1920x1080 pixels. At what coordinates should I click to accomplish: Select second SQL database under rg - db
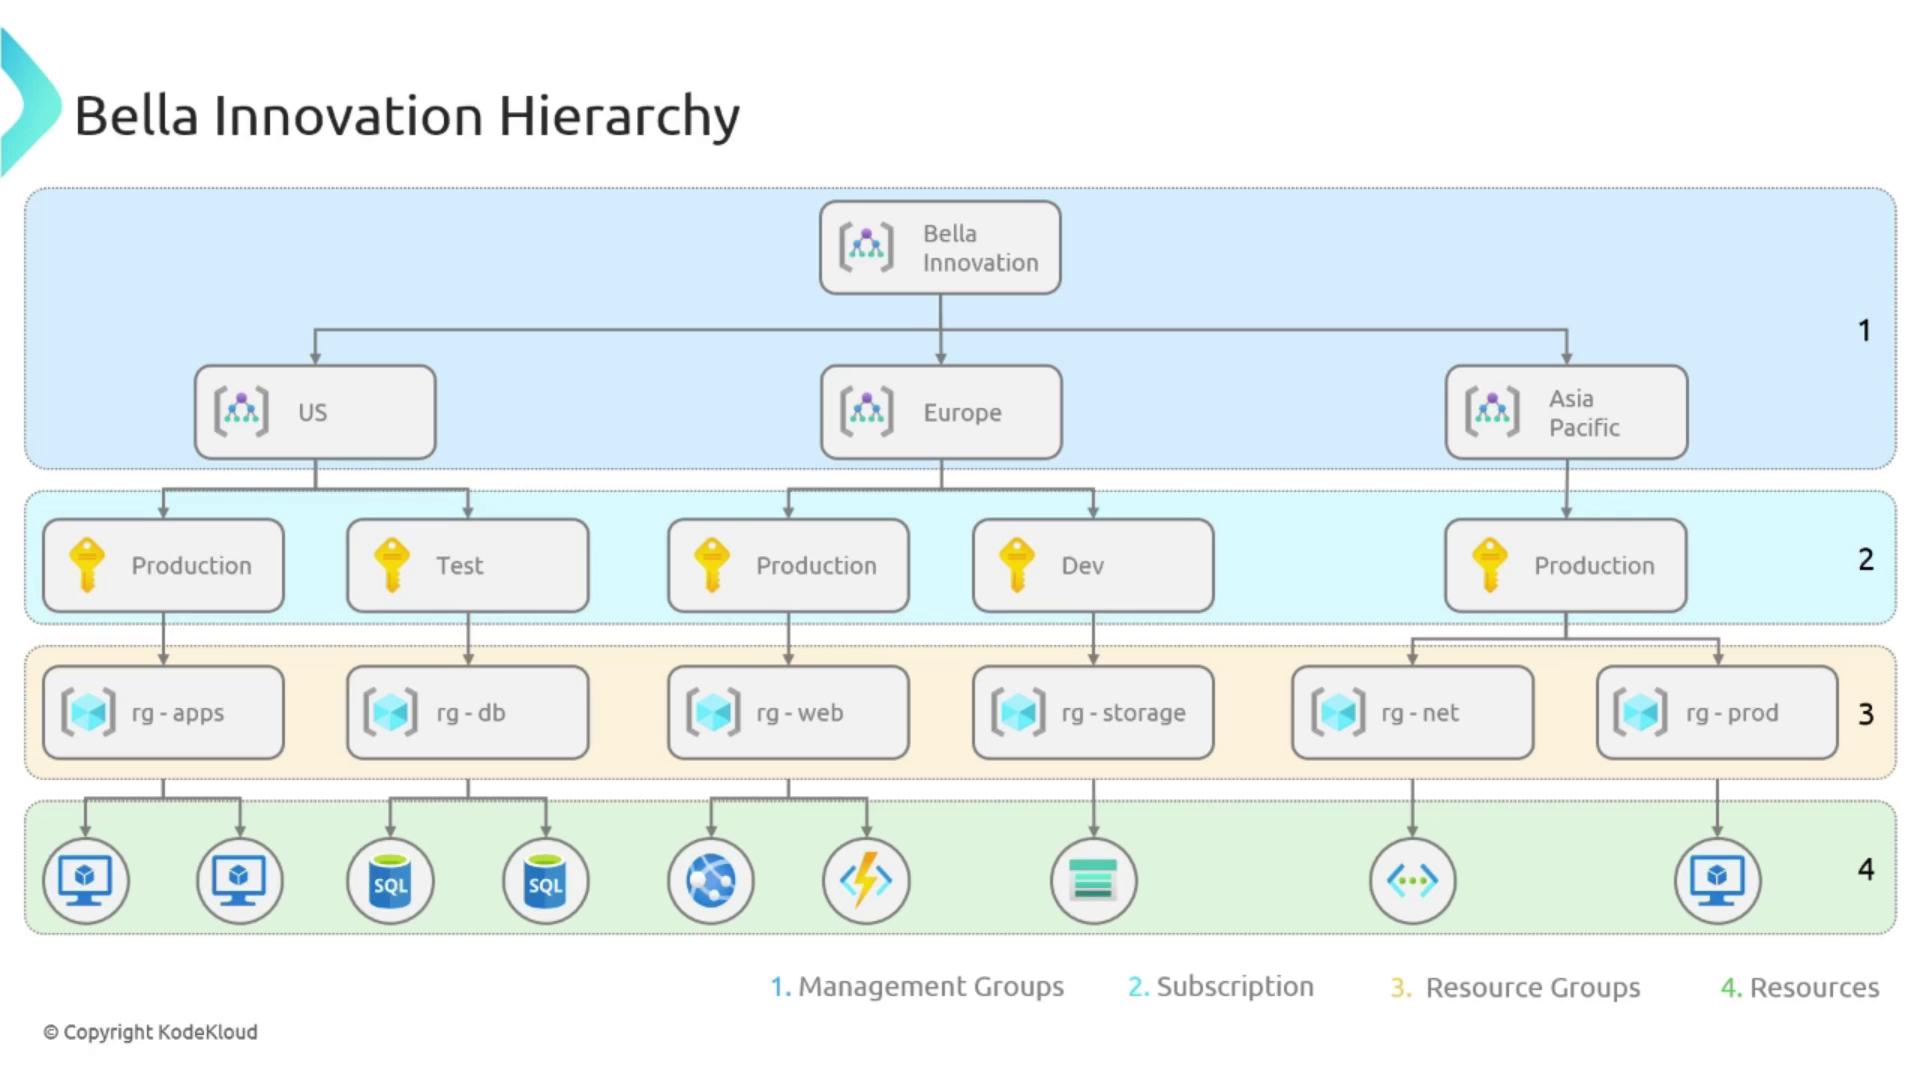(546, 881)
